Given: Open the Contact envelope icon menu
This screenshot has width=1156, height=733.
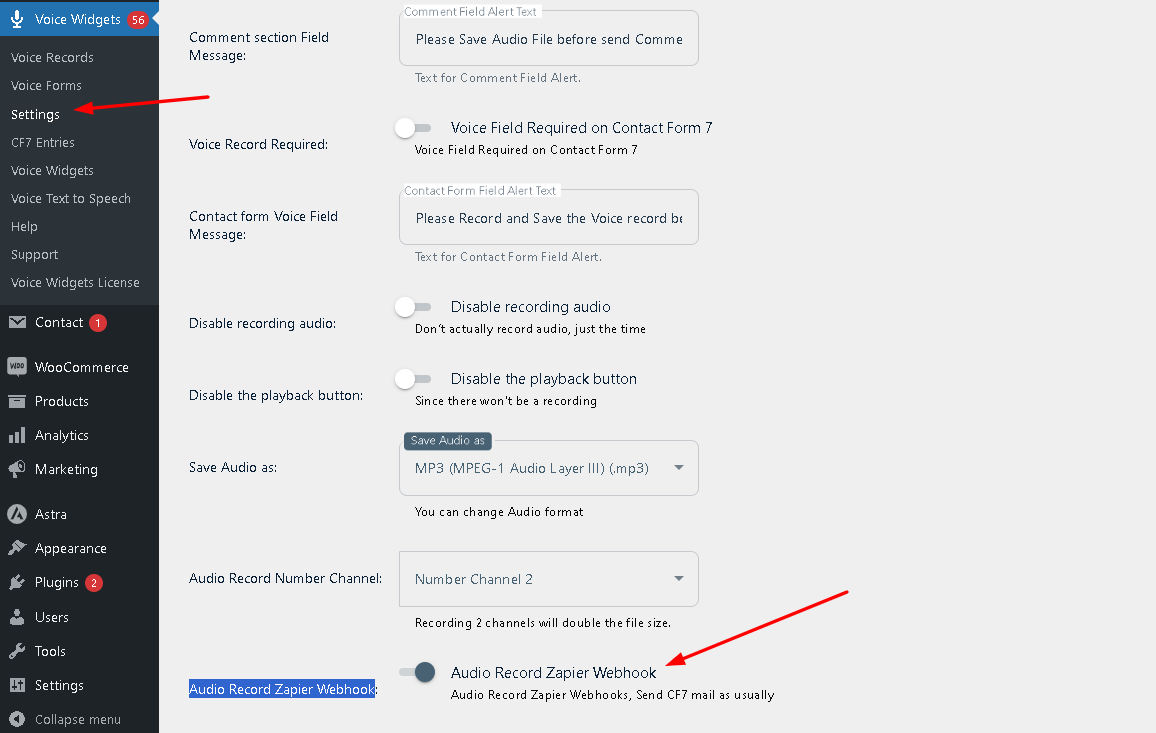Looking at the screenshot, I should (17, 322).
